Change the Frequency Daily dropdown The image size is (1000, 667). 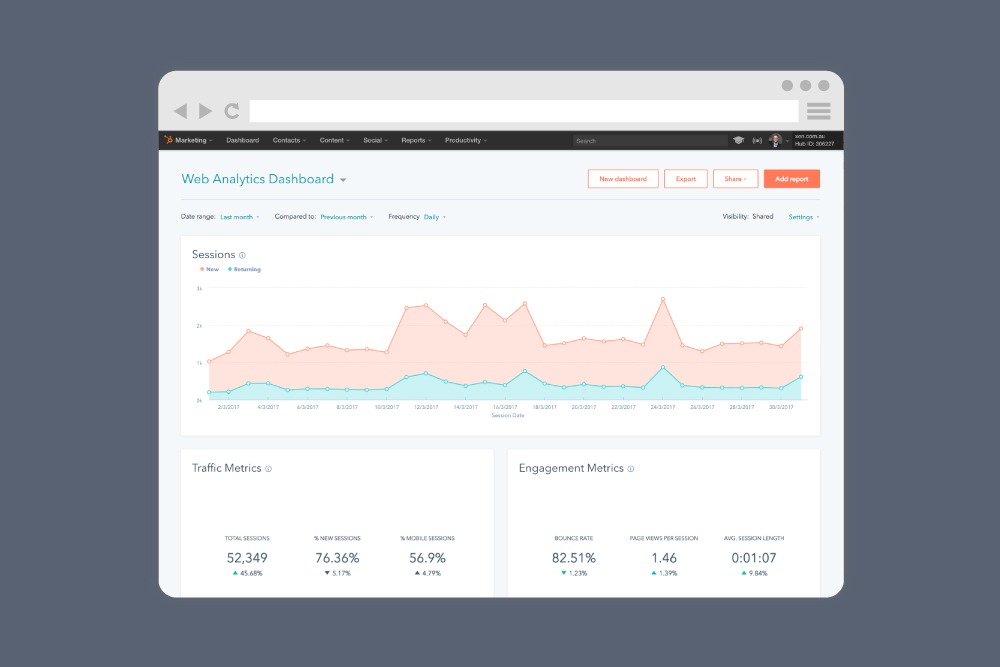435,217
